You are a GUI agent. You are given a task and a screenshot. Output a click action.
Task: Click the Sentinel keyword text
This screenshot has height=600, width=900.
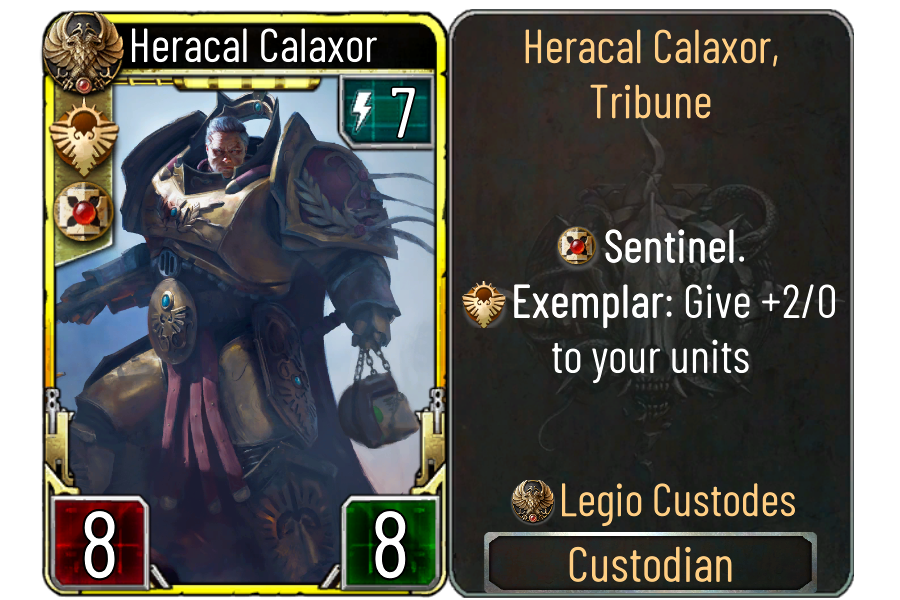(x=674, y=247)
